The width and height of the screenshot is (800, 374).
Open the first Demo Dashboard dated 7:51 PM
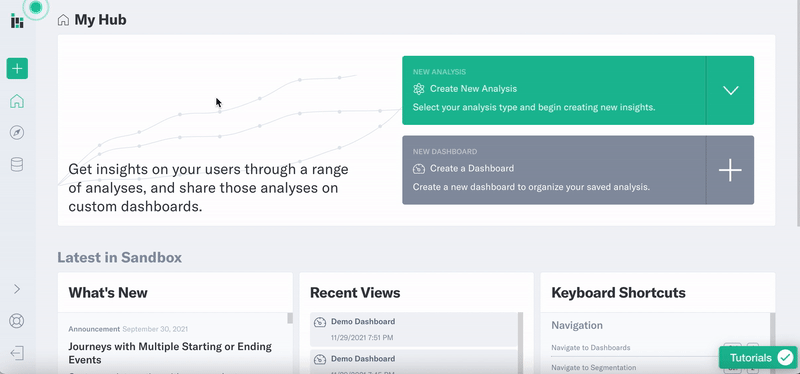point(414,330)
